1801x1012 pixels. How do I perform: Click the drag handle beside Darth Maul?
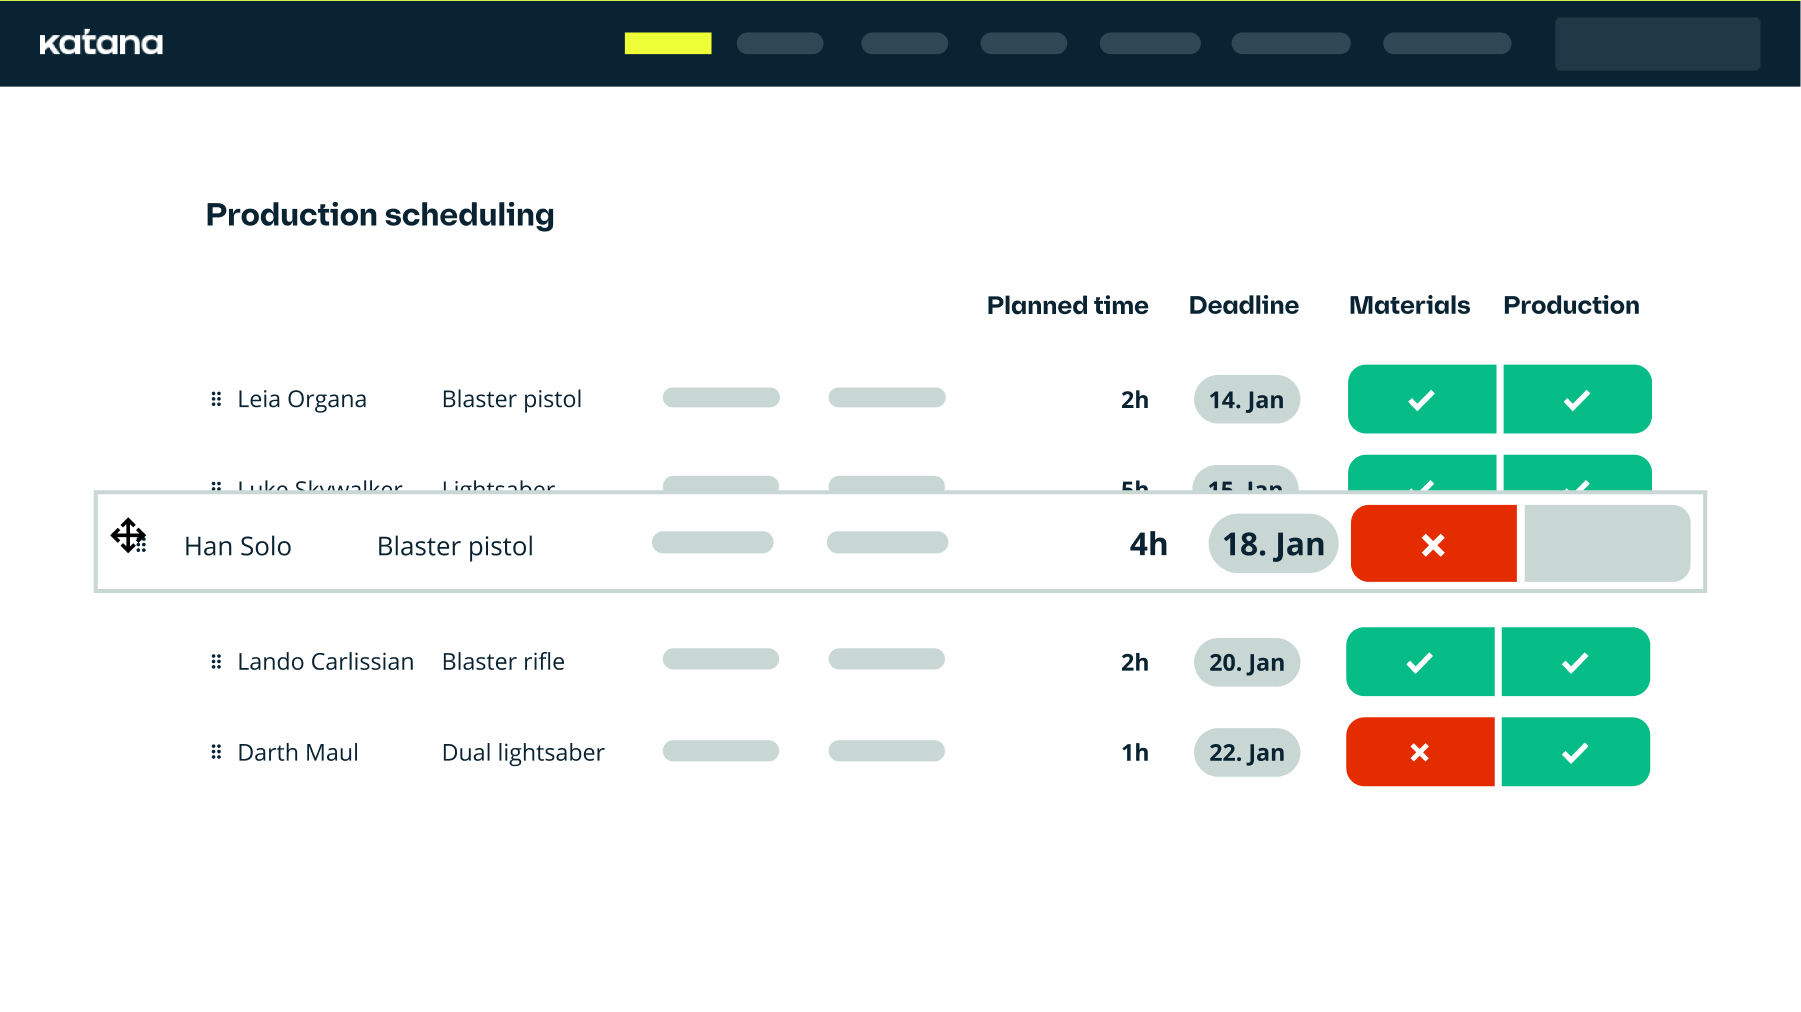tap(216, 751)
